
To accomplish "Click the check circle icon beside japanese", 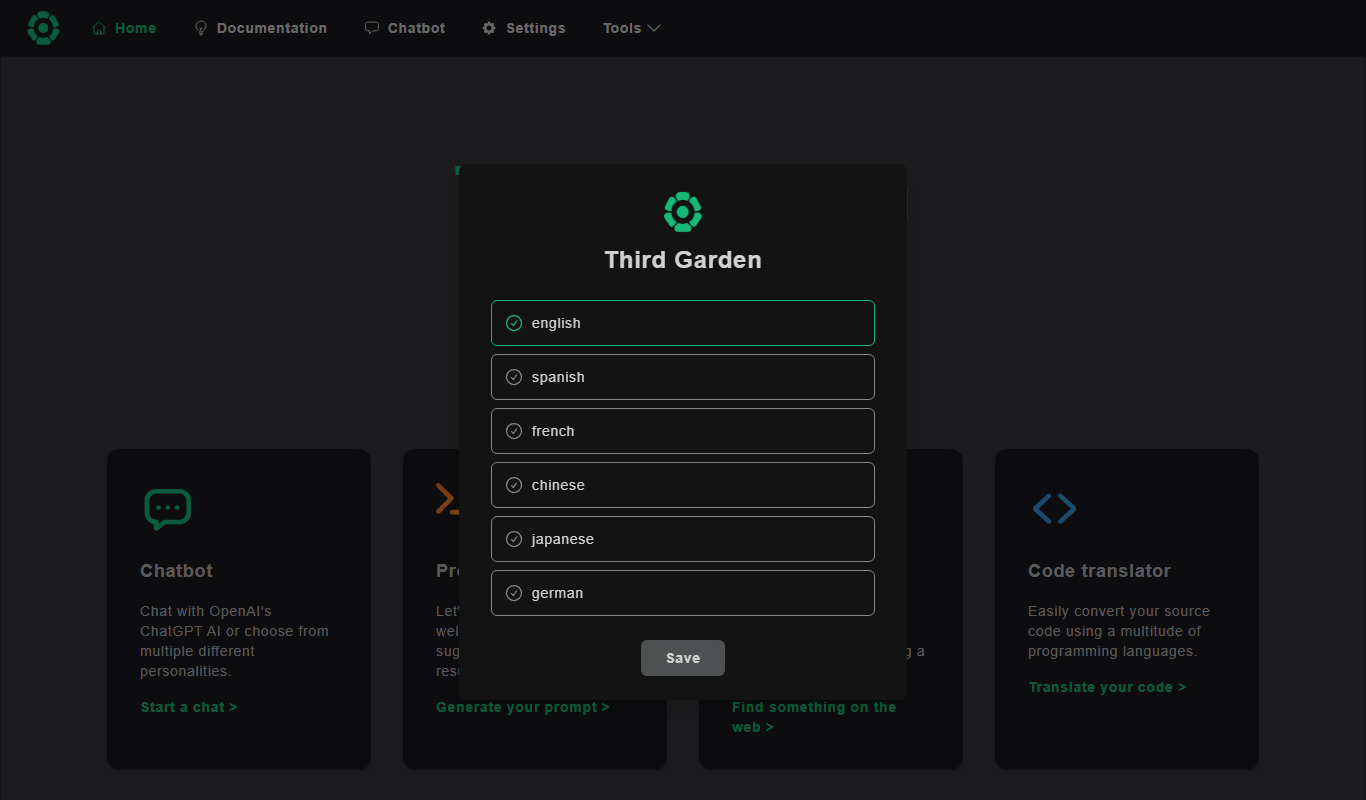I will pos(514,539).
